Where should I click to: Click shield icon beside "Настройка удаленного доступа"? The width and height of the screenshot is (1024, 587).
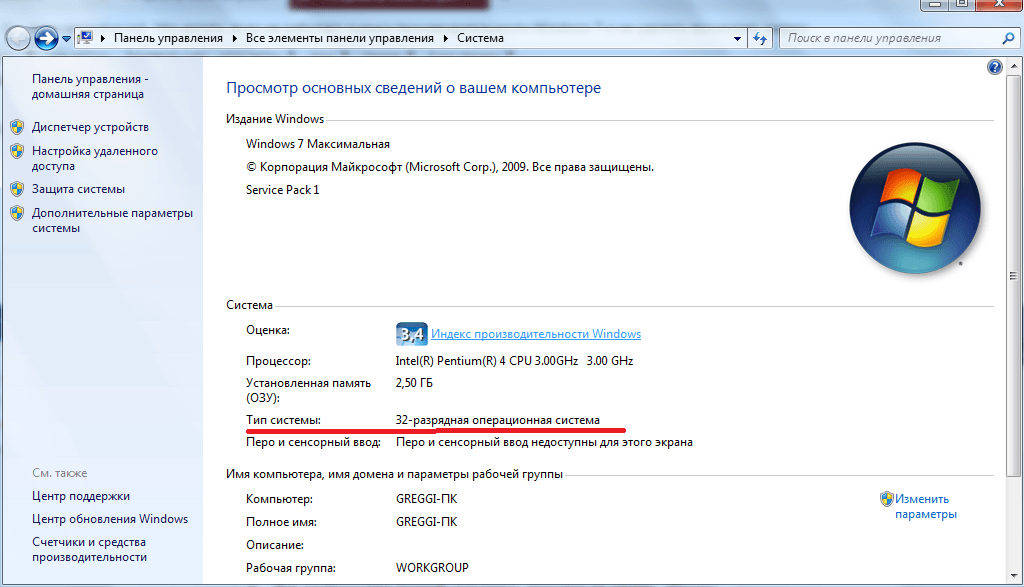[x=18, y=151]
